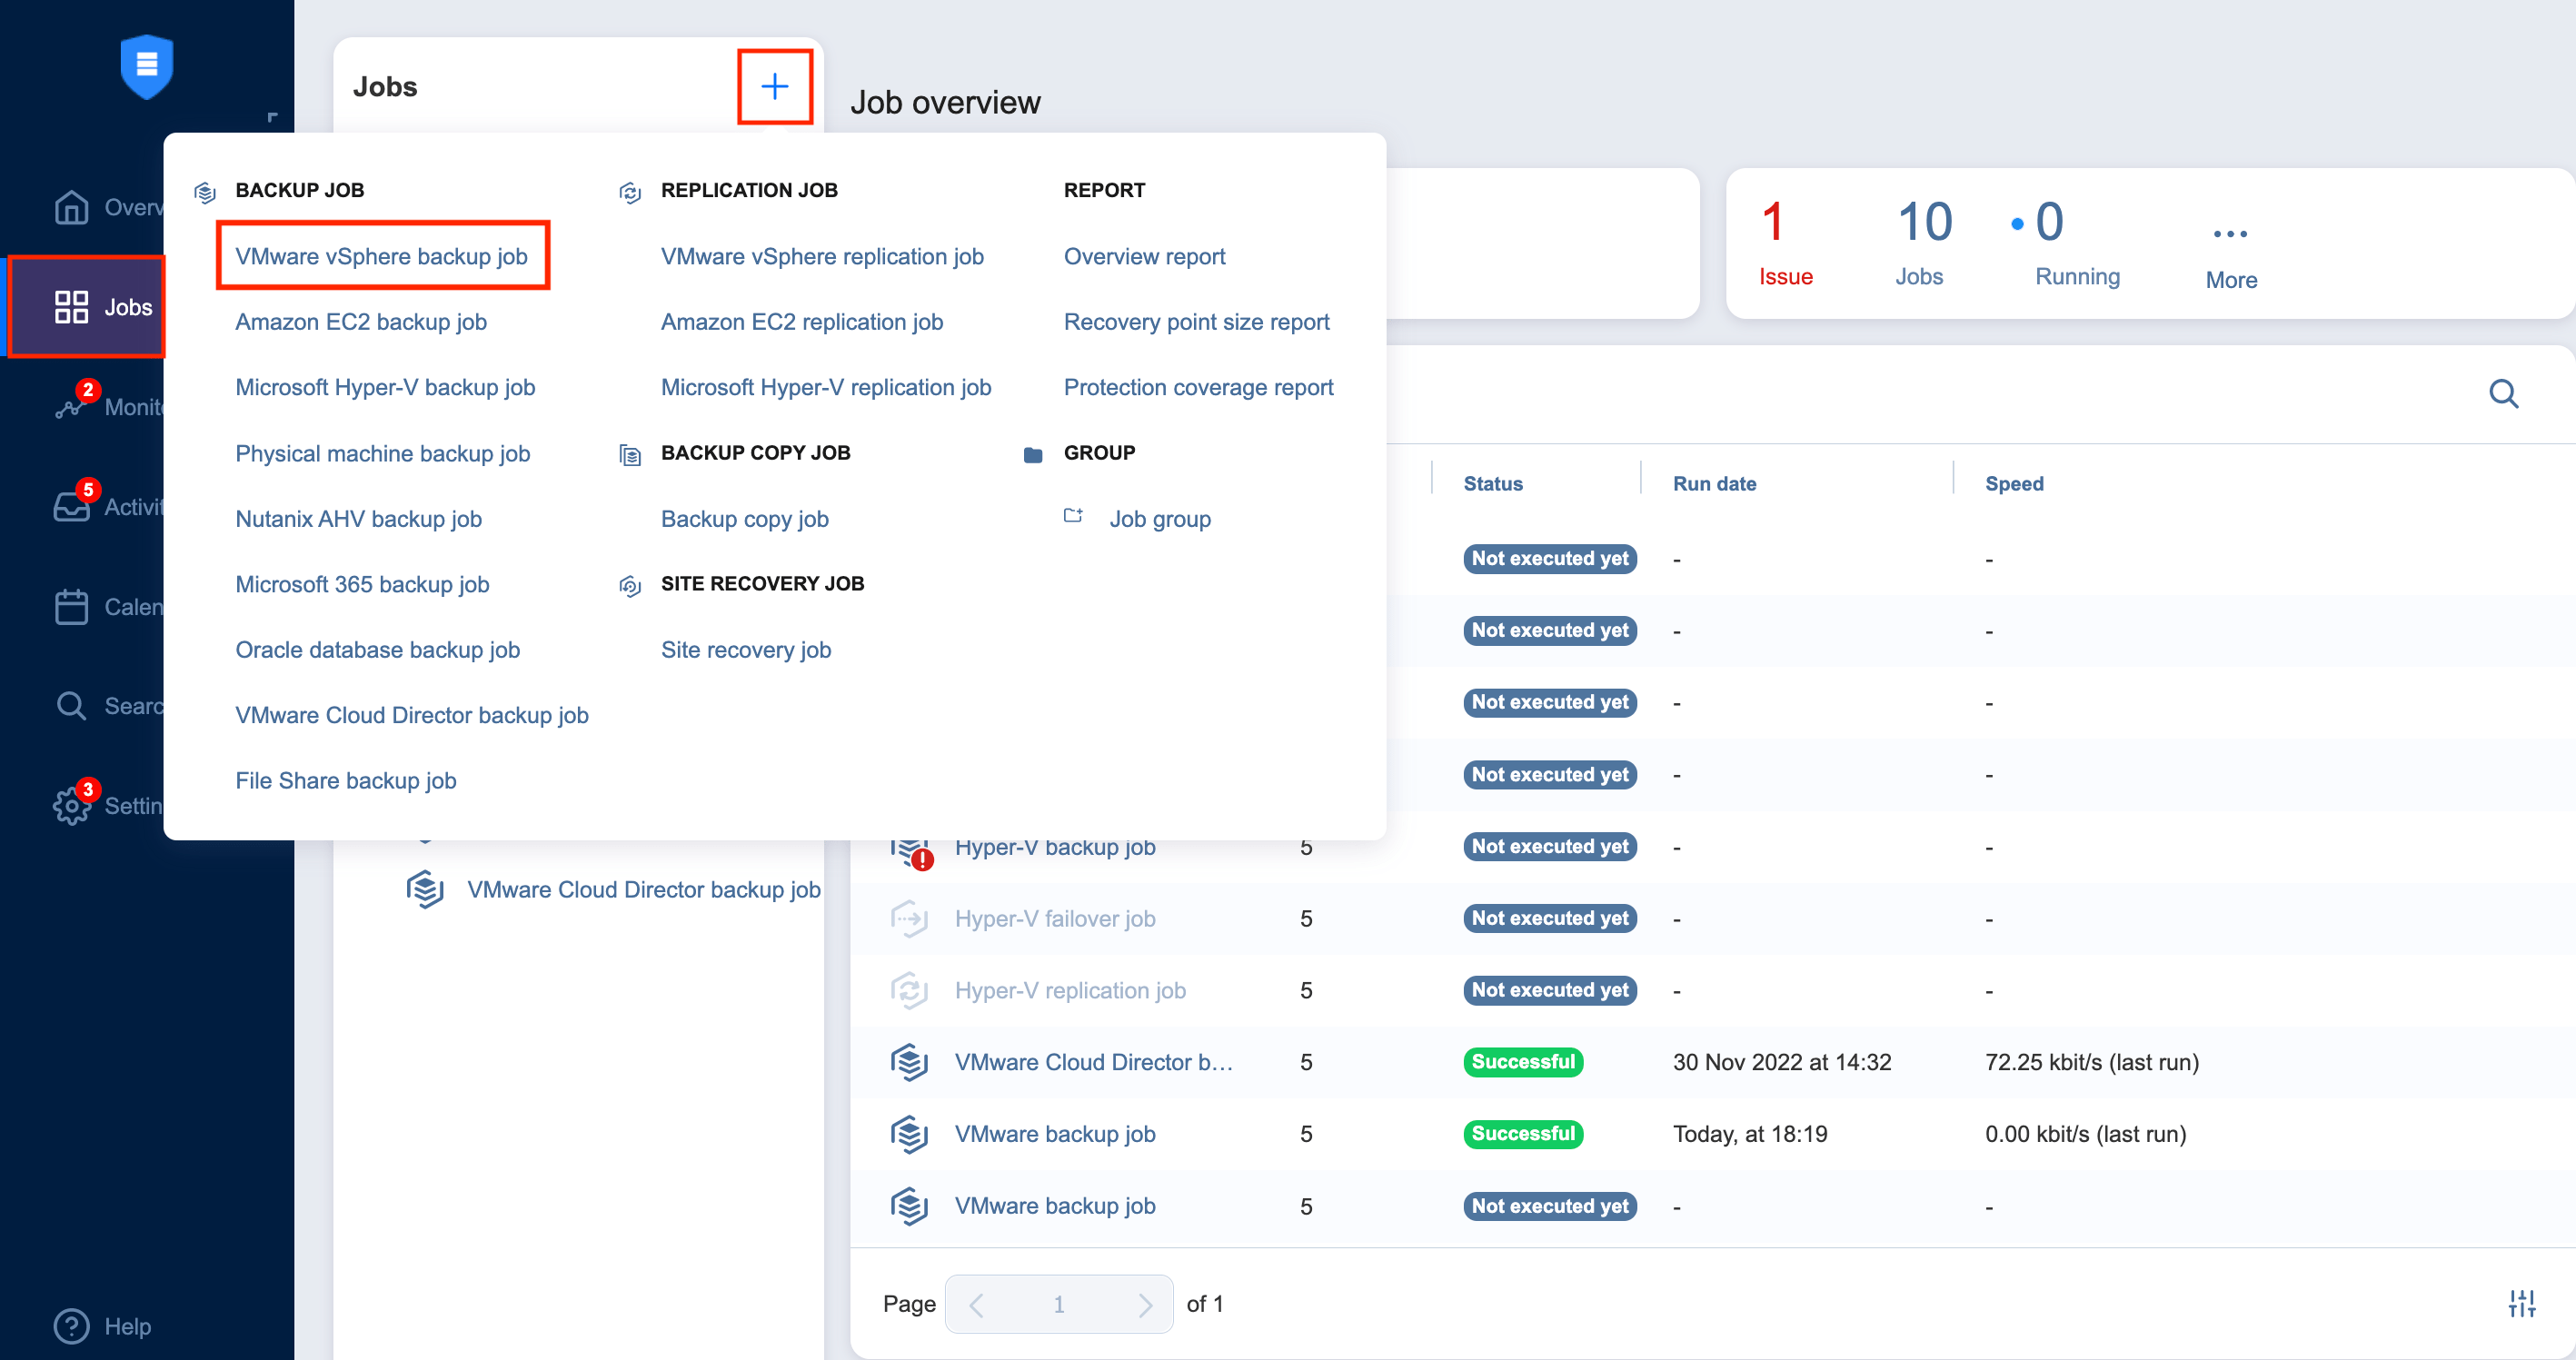Viewport: 2576px width, 1360px height.
Task: Open the Calendar from the sidebar
Action: coord(71,606)
